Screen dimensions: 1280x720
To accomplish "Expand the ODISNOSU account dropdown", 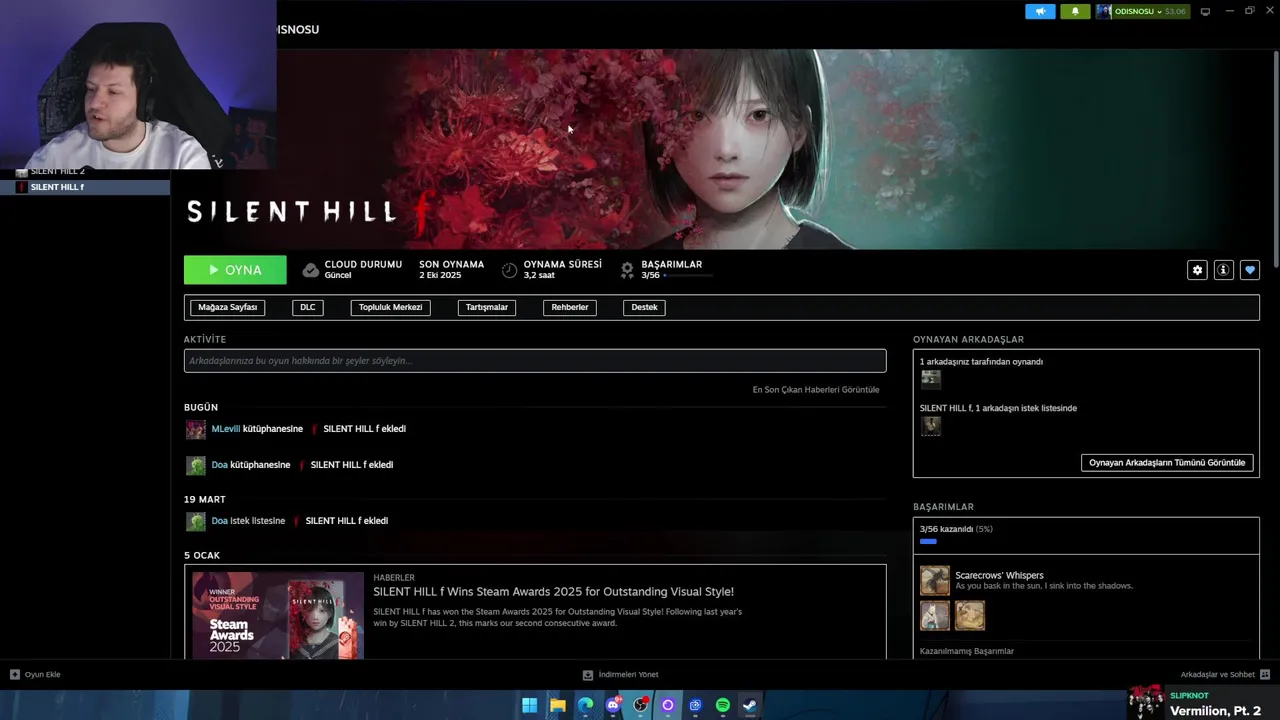I will (x=1141, y=11).
